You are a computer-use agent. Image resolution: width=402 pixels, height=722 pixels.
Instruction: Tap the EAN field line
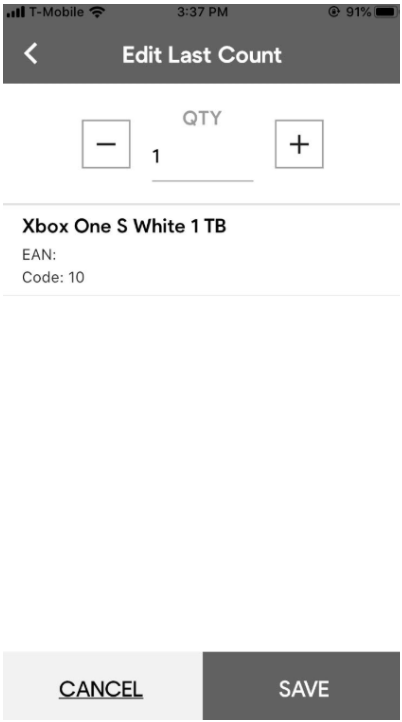click(x=39, y=255)
